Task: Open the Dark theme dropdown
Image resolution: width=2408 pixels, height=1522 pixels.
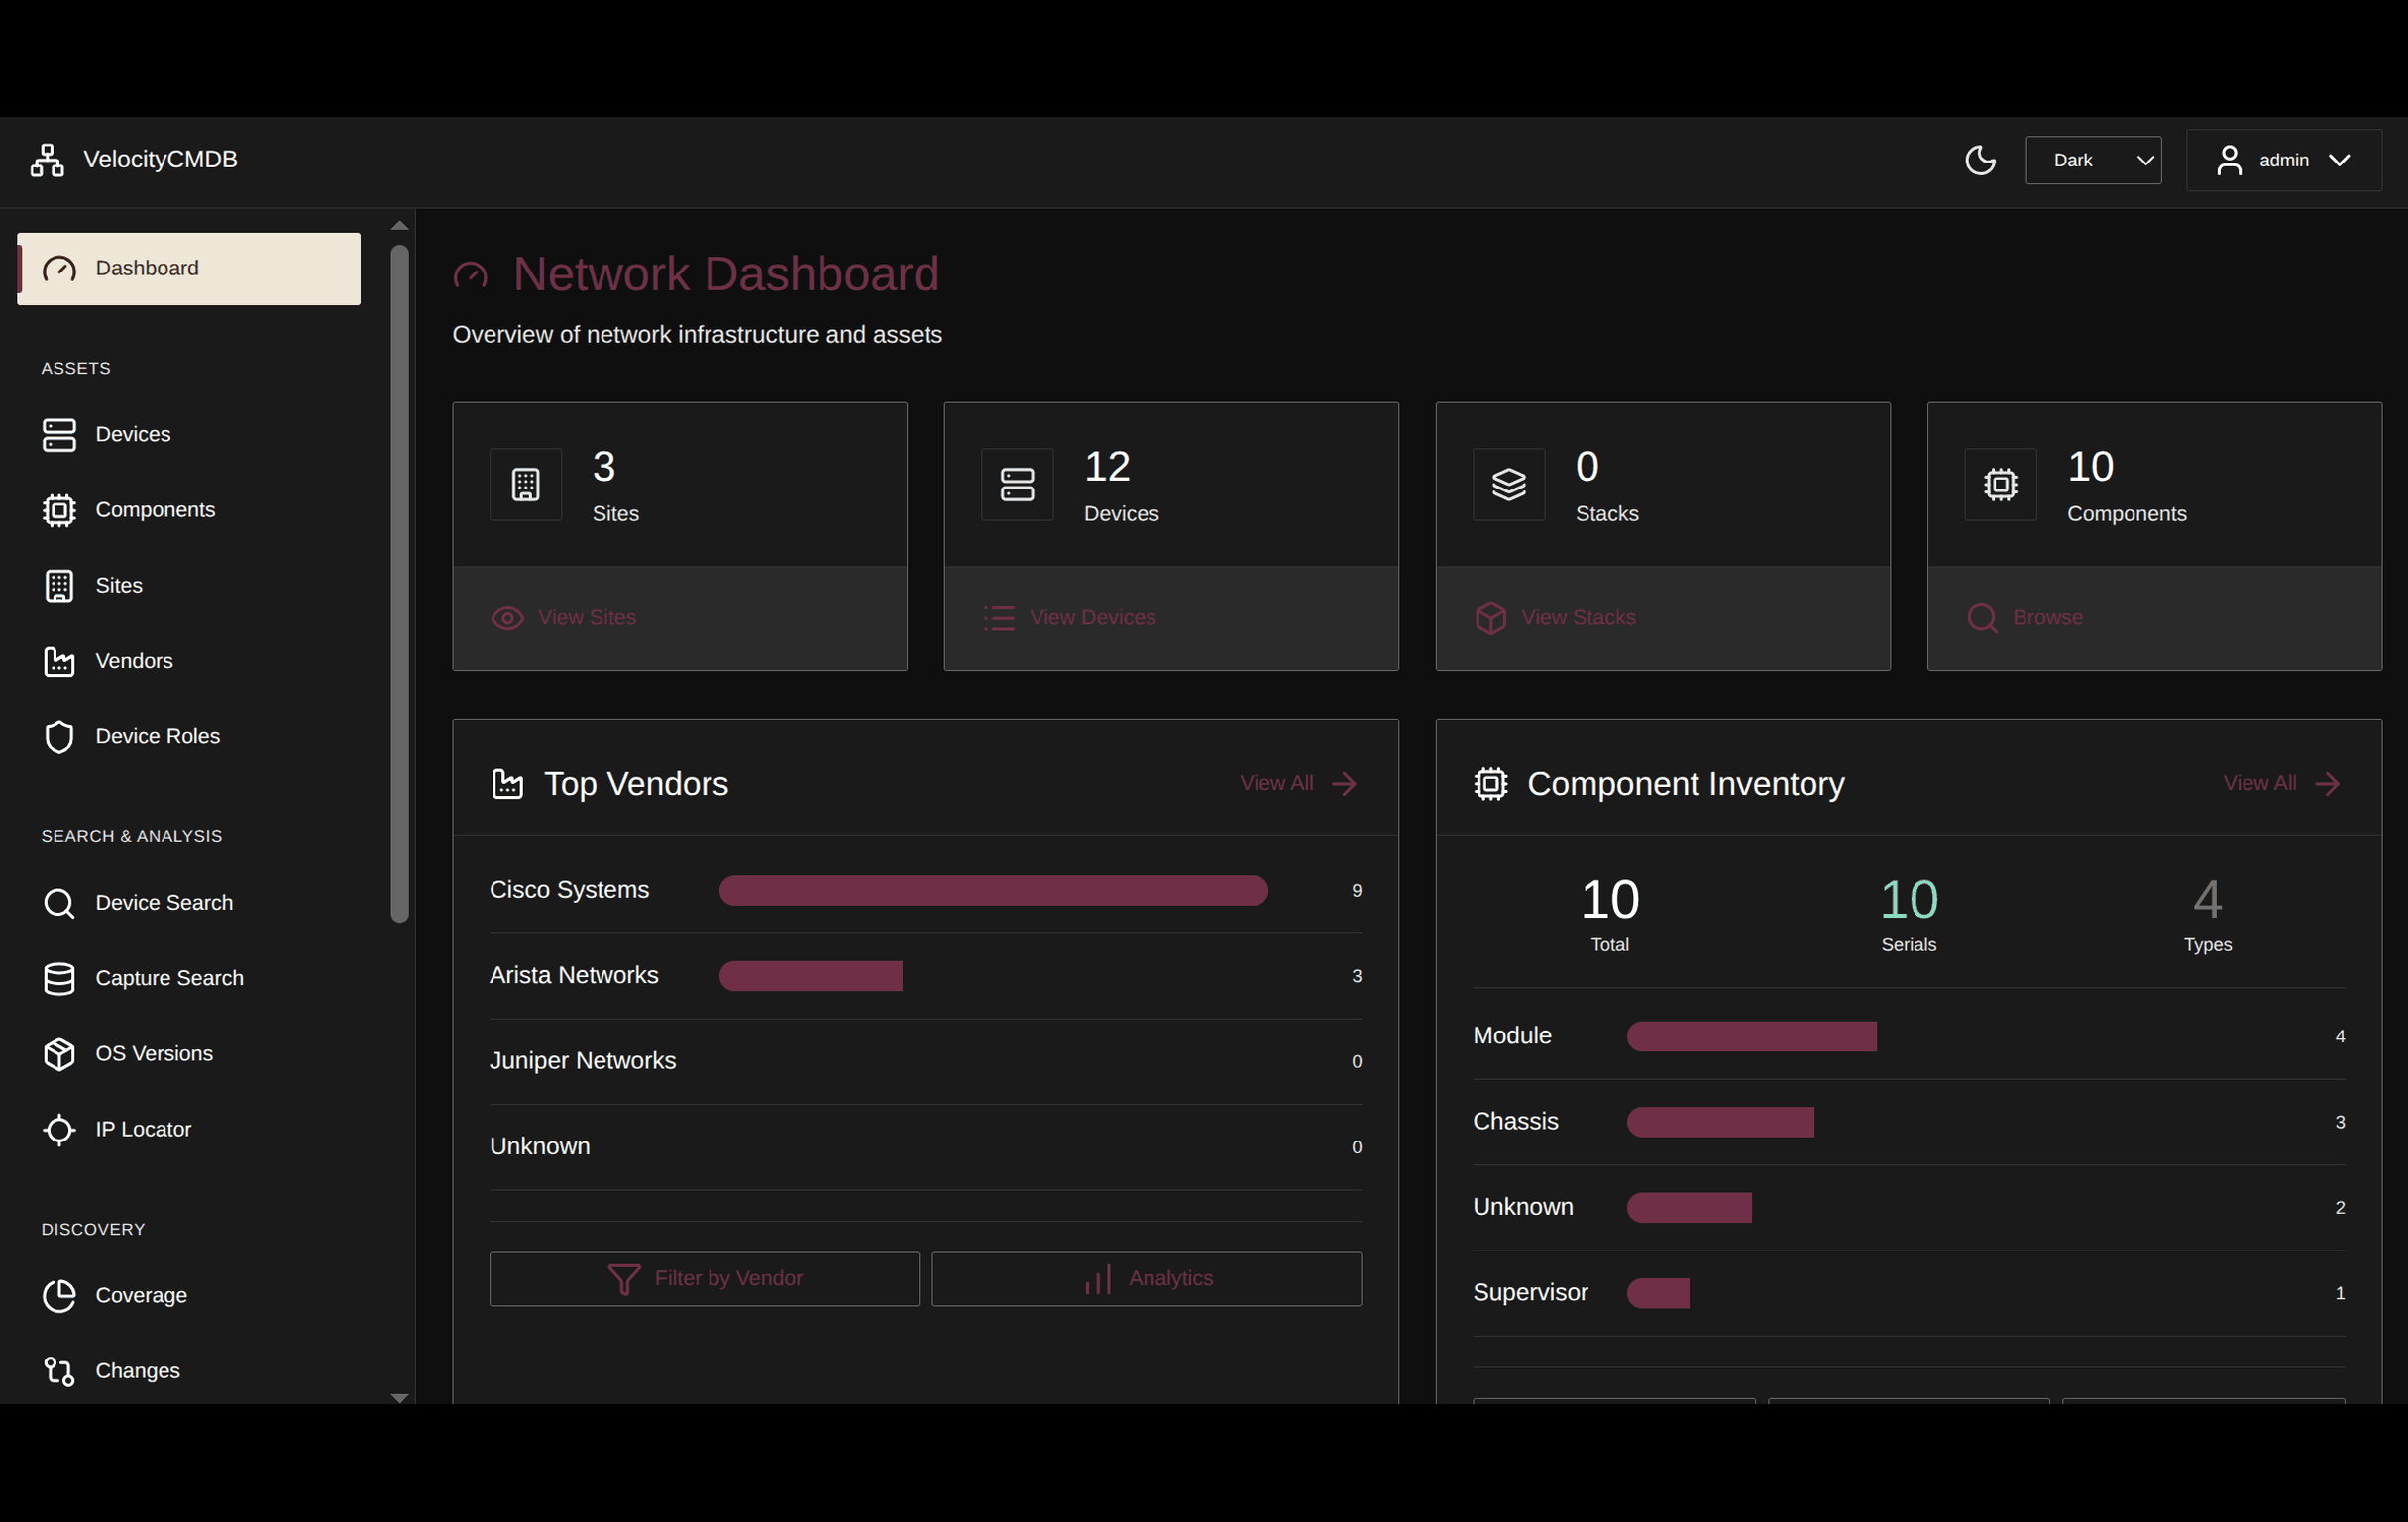Action: tap(2093, 160)
